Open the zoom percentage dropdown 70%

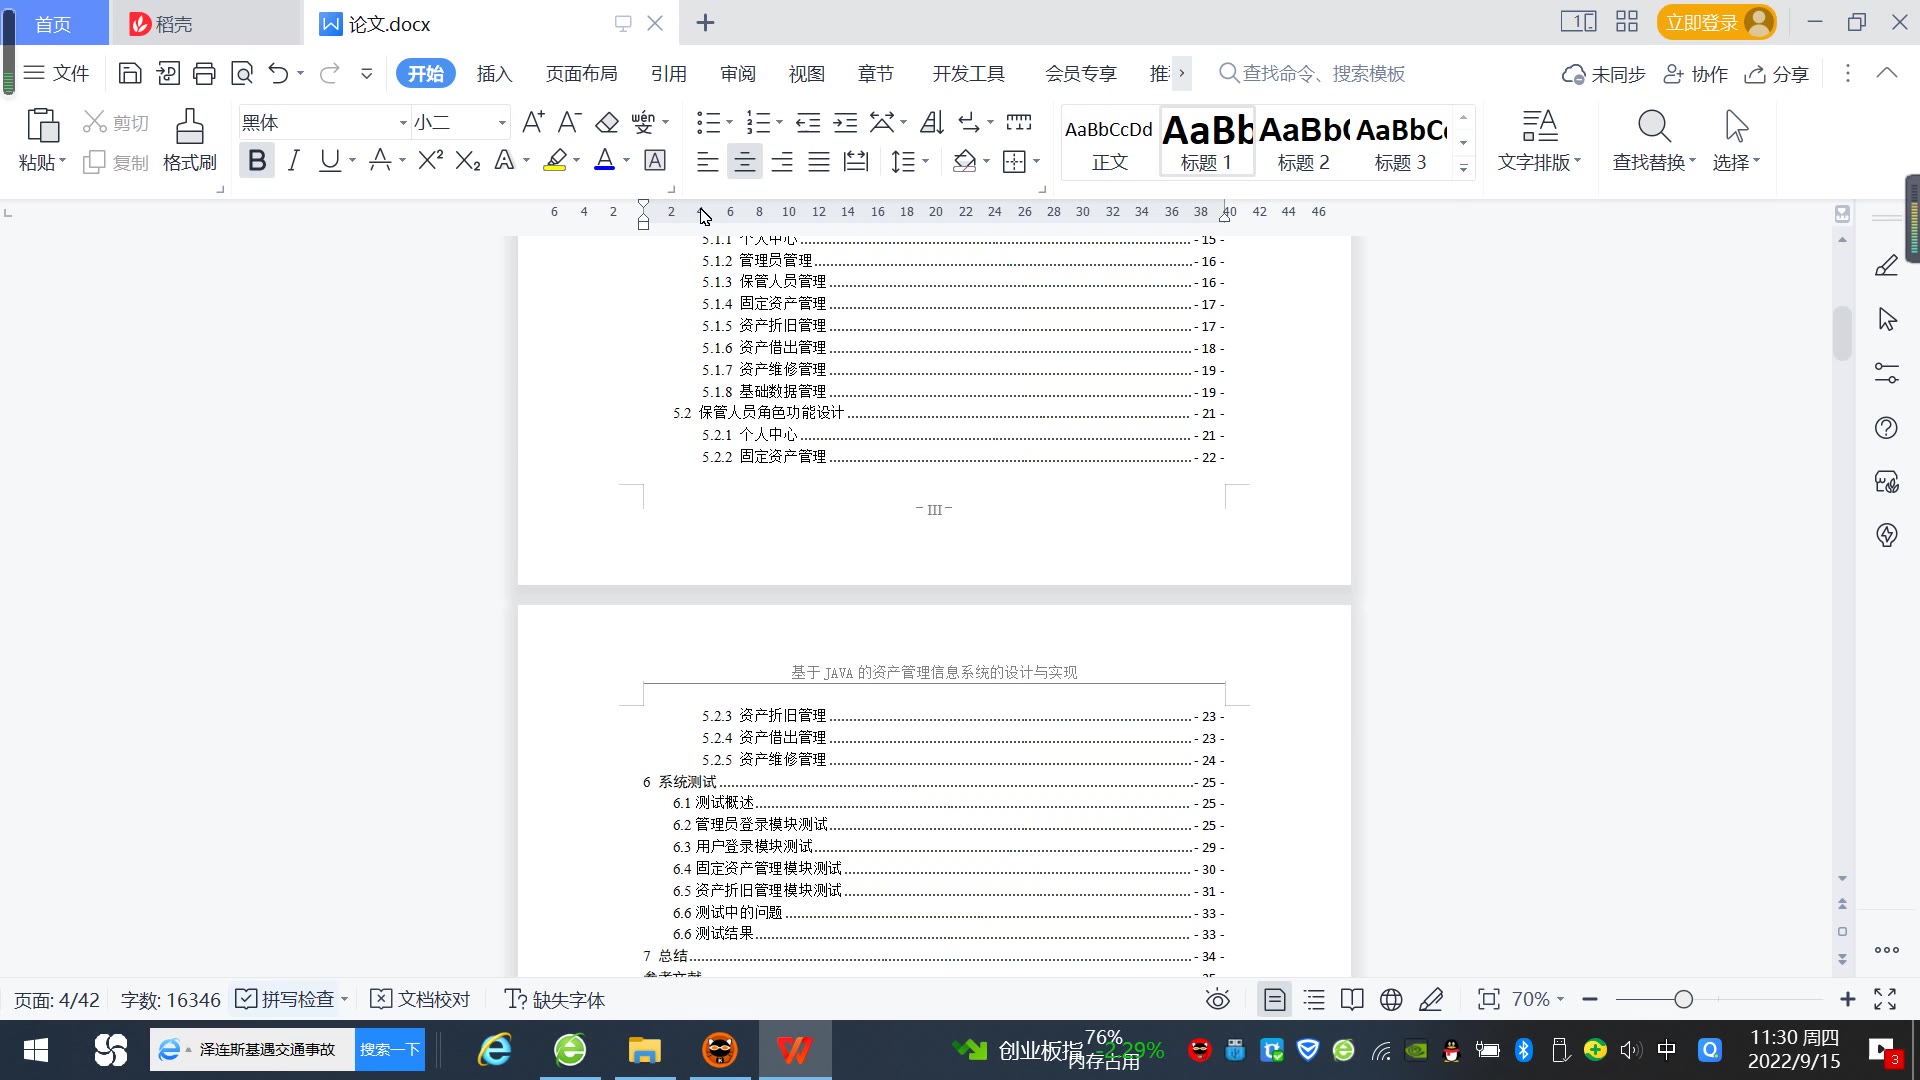[x=1537, y=999]
